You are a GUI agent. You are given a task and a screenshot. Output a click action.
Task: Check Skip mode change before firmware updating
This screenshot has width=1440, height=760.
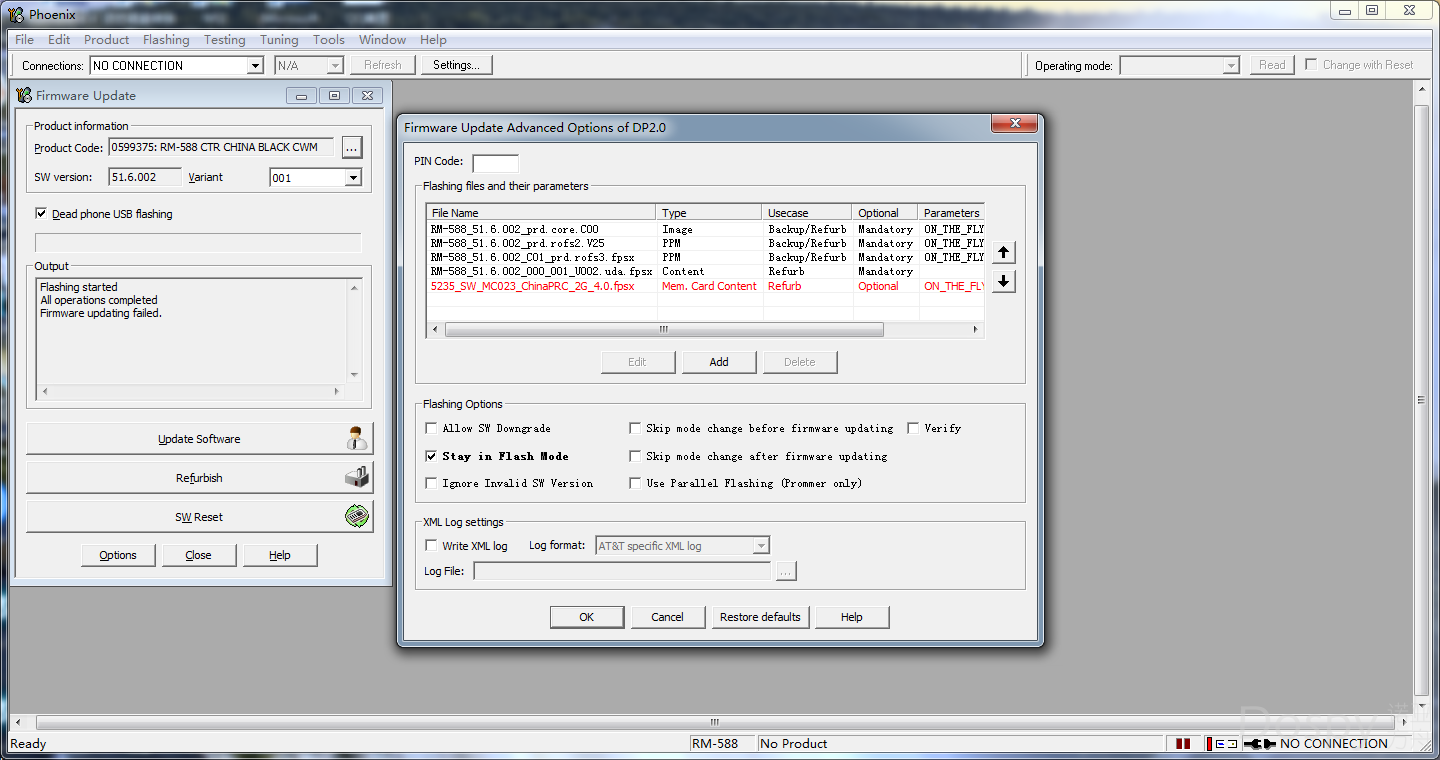pos(635,428)
